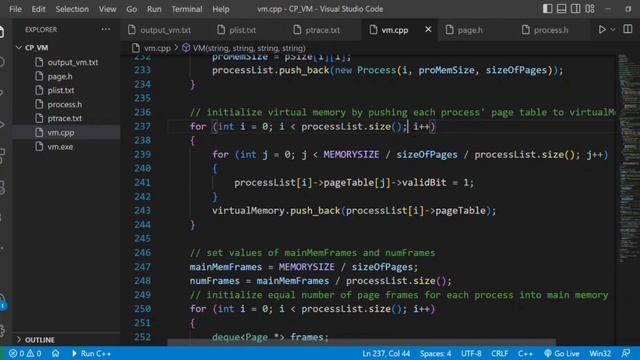This screenshot has width=640, height=360.
Task: Open the Help menu
Action: point(220,9)
